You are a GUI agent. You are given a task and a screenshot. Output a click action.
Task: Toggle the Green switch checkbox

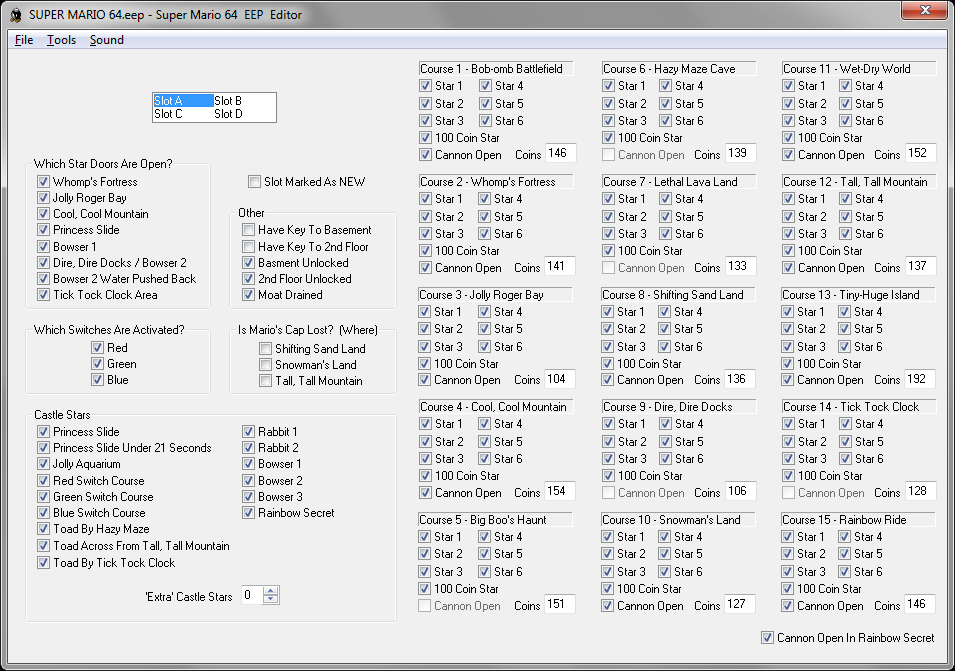point(97,364)
